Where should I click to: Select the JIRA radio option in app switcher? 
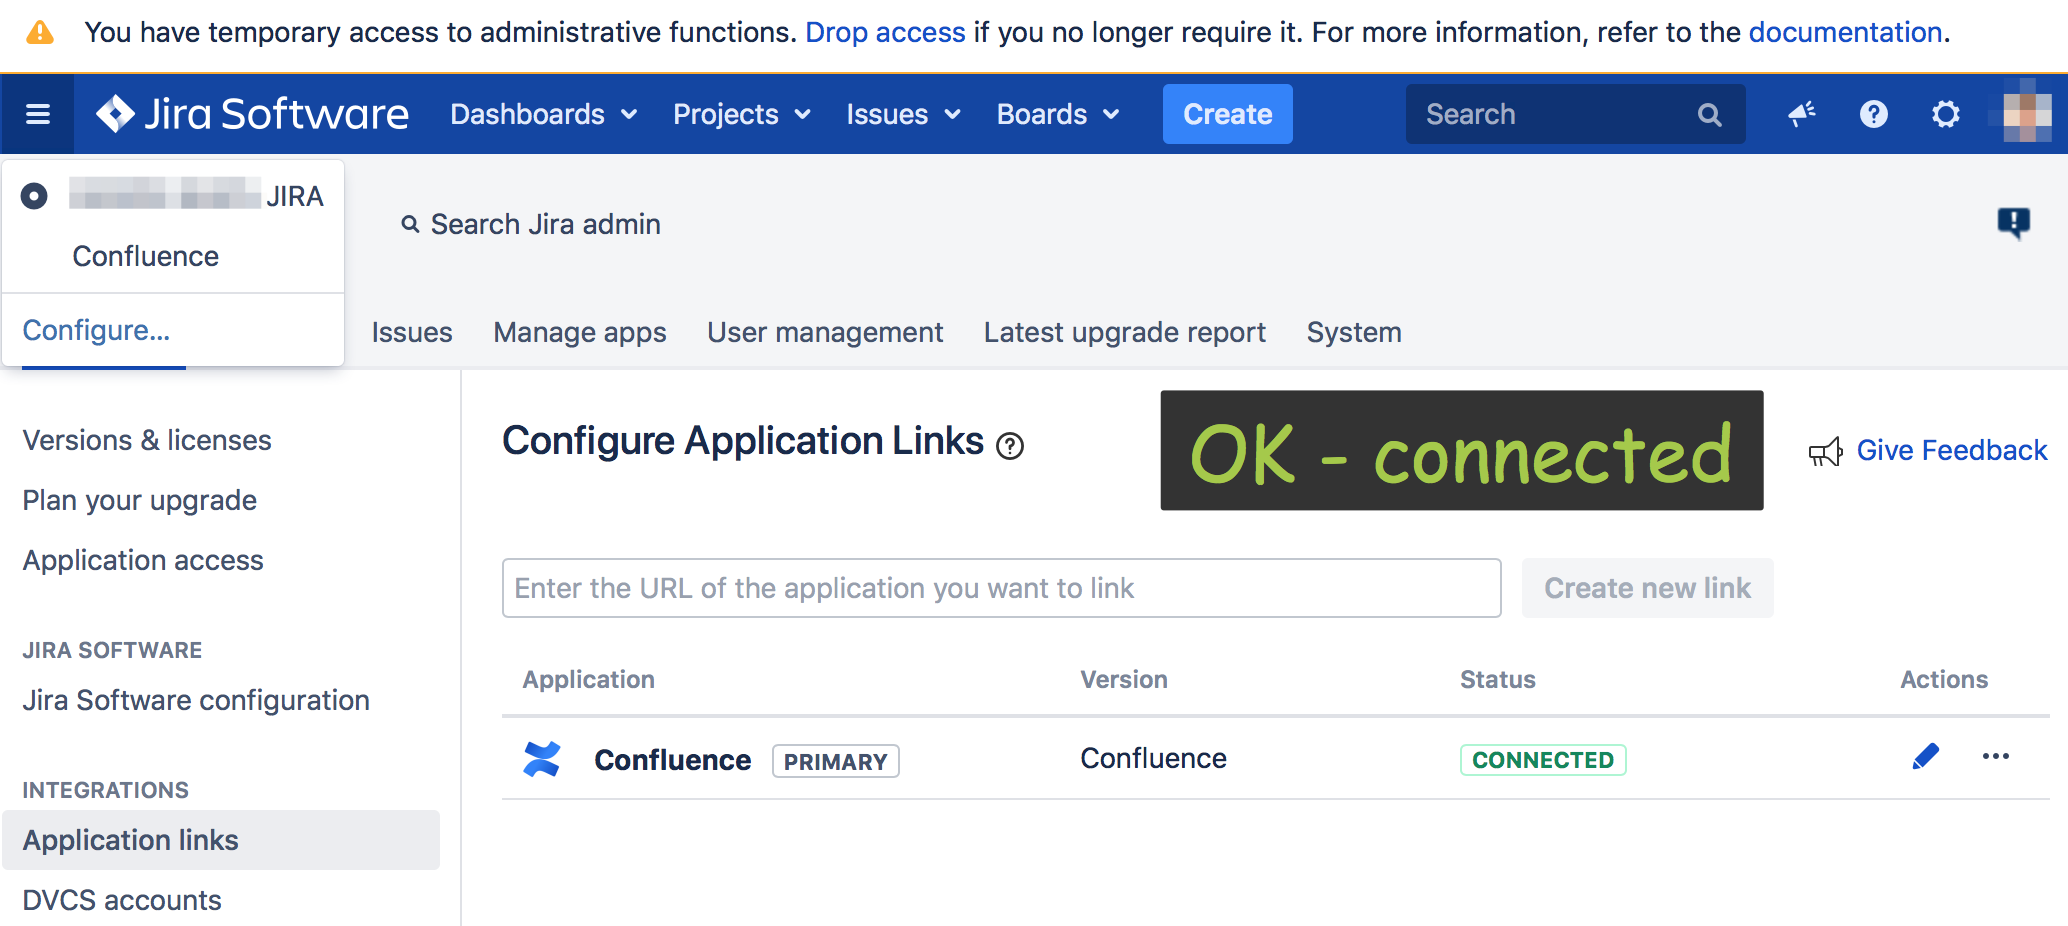[x=34, y=196]
